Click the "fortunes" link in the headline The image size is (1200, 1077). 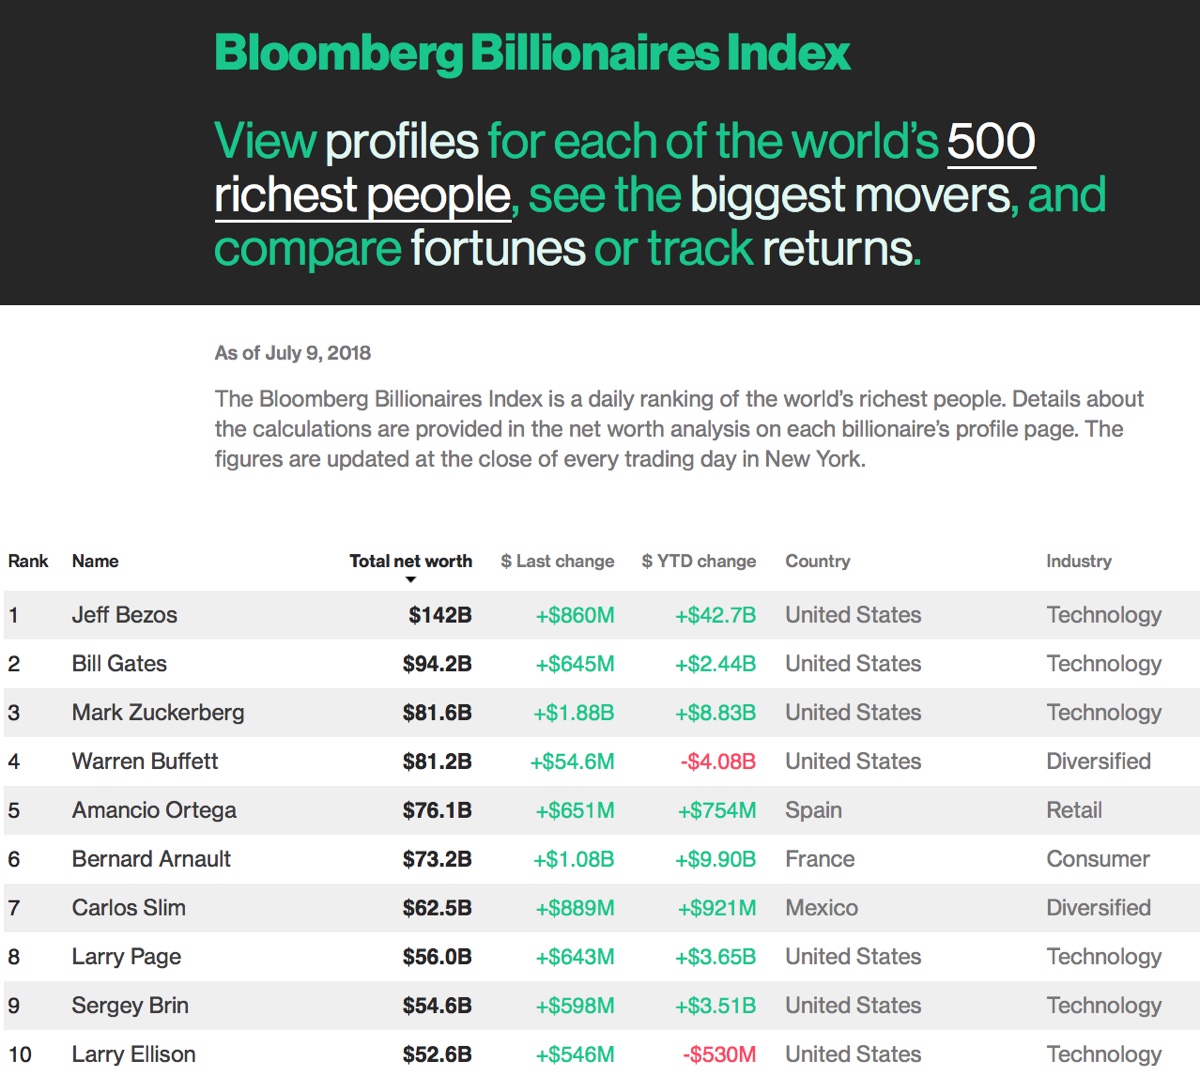[497, 249]
